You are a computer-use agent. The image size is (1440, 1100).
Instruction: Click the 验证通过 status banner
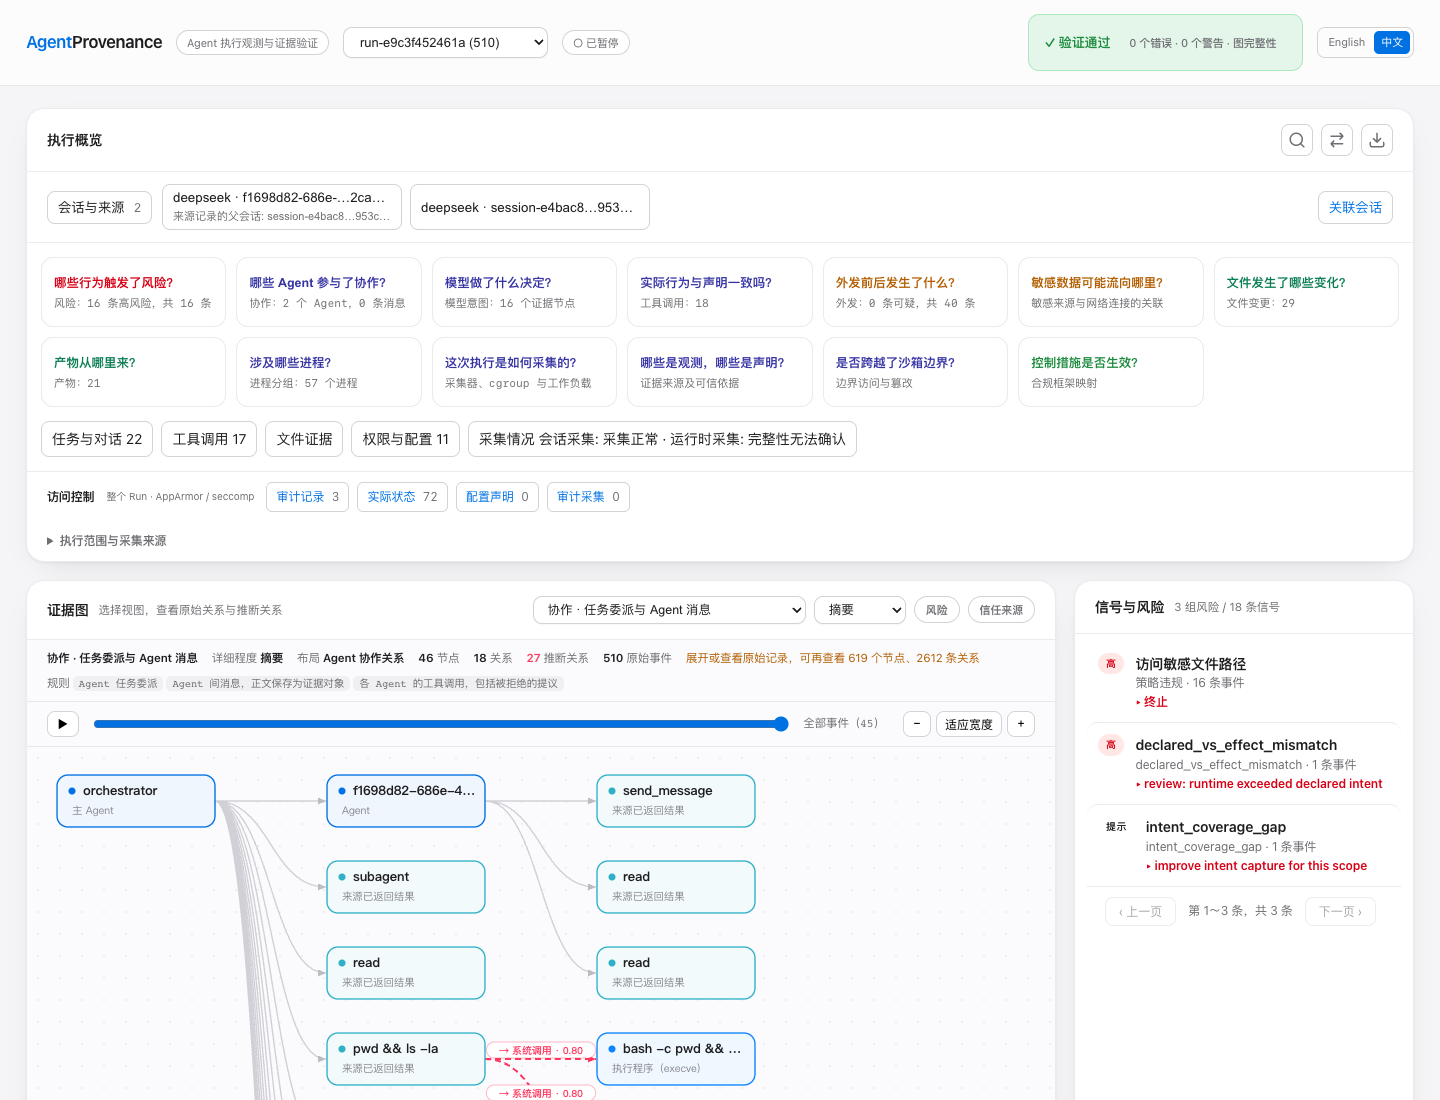tap(1165, 43)
